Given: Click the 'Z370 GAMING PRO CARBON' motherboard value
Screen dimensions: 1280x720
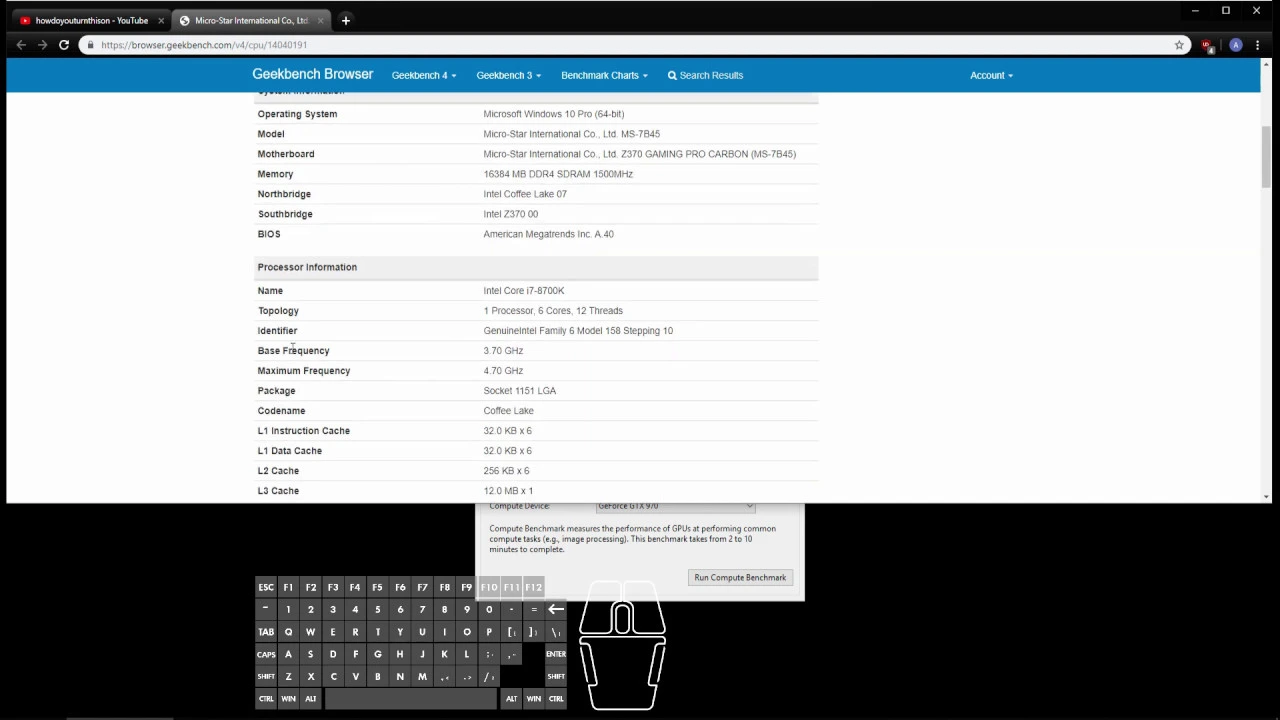Looking at the screenshot, I should pyautogui.click(x=639, y=154).
